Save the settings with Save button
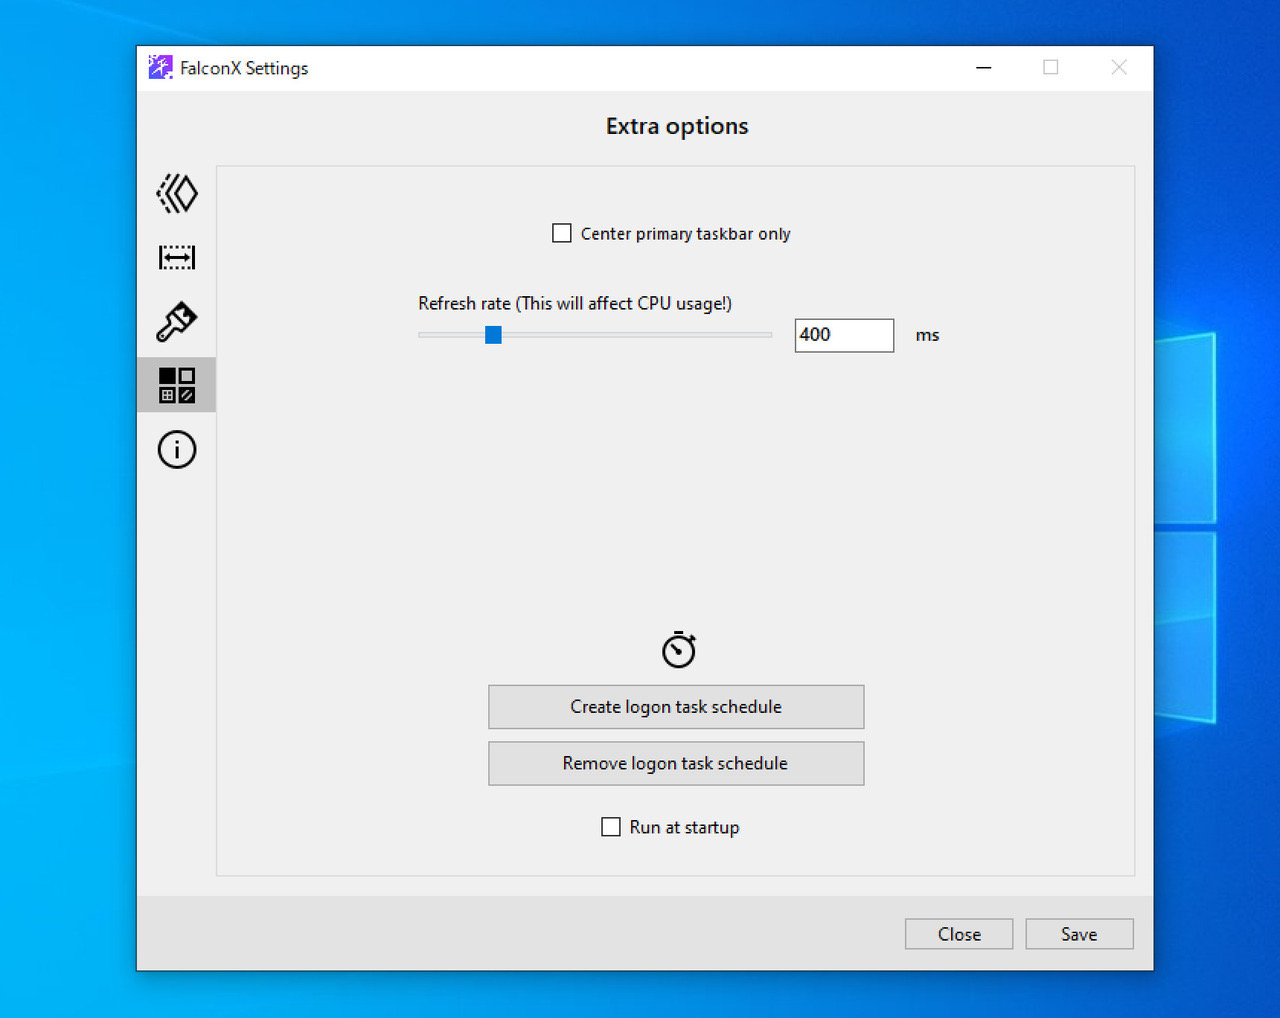 [x=1079, y=934]
